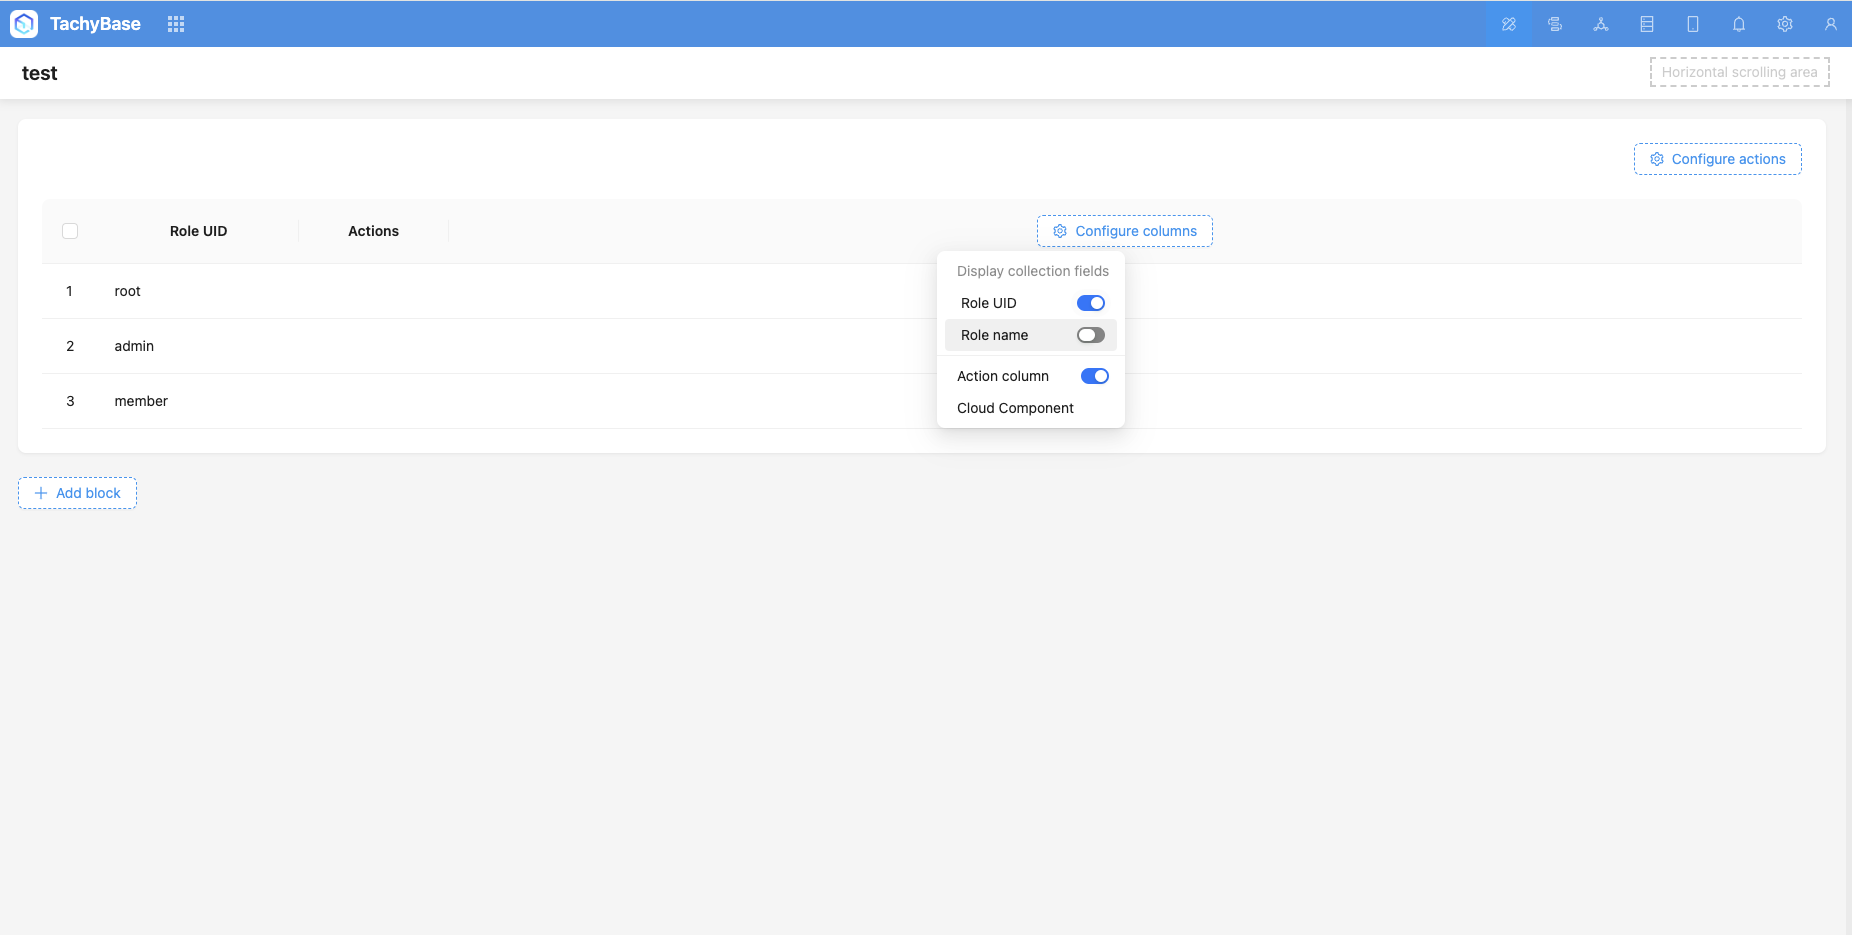
Task: Click the Display collection fields heading
Action: pyautogui.click(x=1033, y=271)
